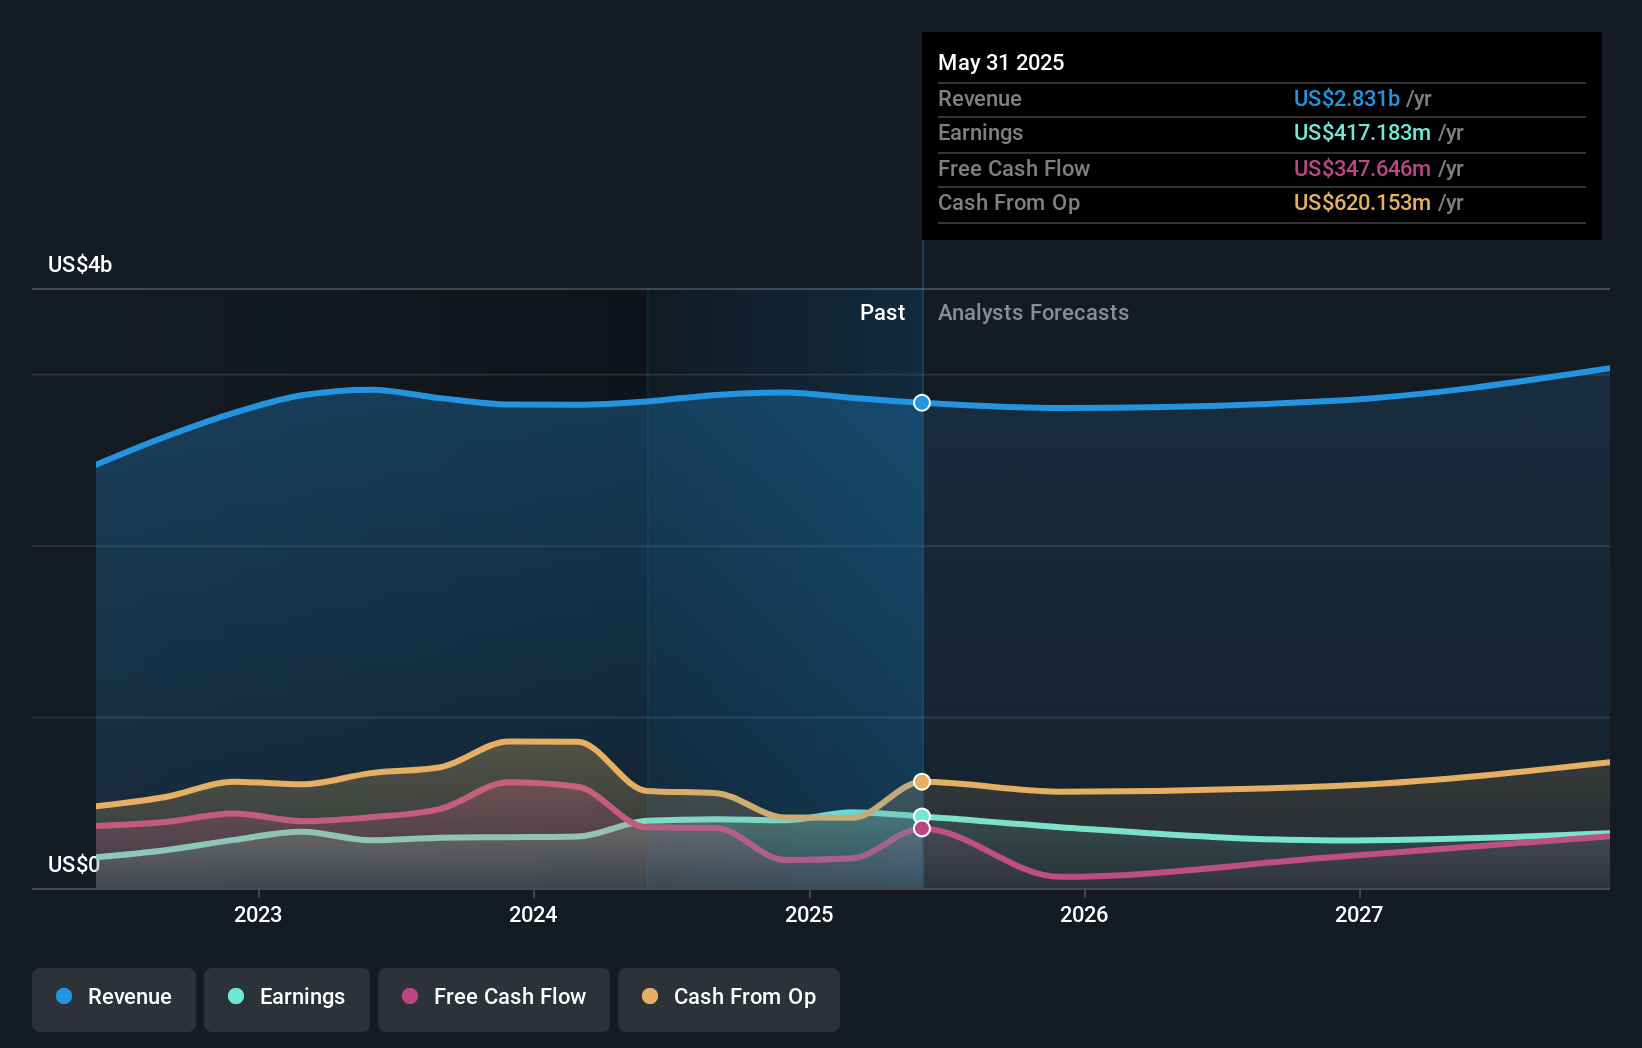Click the US$4b y-axis label
The height and width of the screenshot is (1048, 1642).
pos(80,264)
